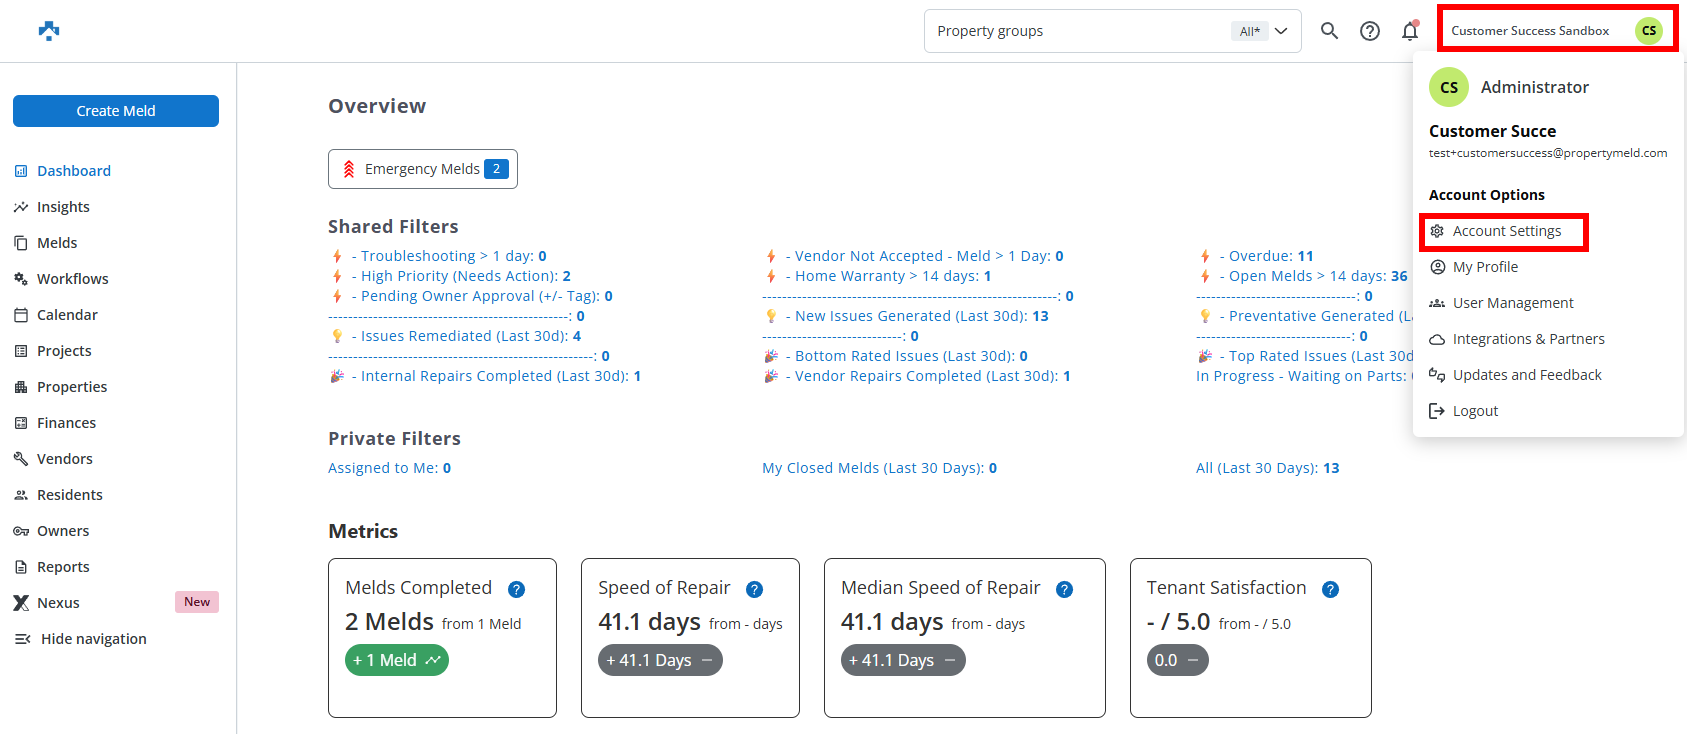Go to Workflows in the sidebar
1687x734 pixels.
click(x=72, y=279)
